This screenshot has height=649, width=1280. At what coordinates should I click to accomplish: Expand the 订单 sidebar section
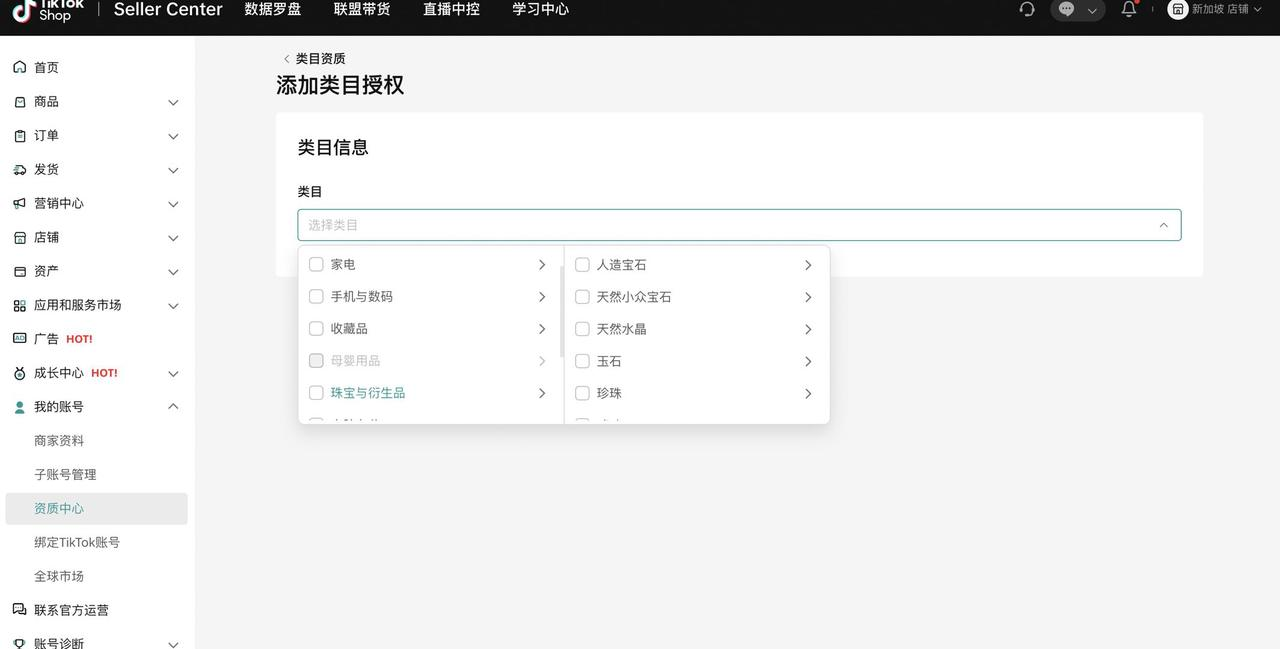[172, 136]
